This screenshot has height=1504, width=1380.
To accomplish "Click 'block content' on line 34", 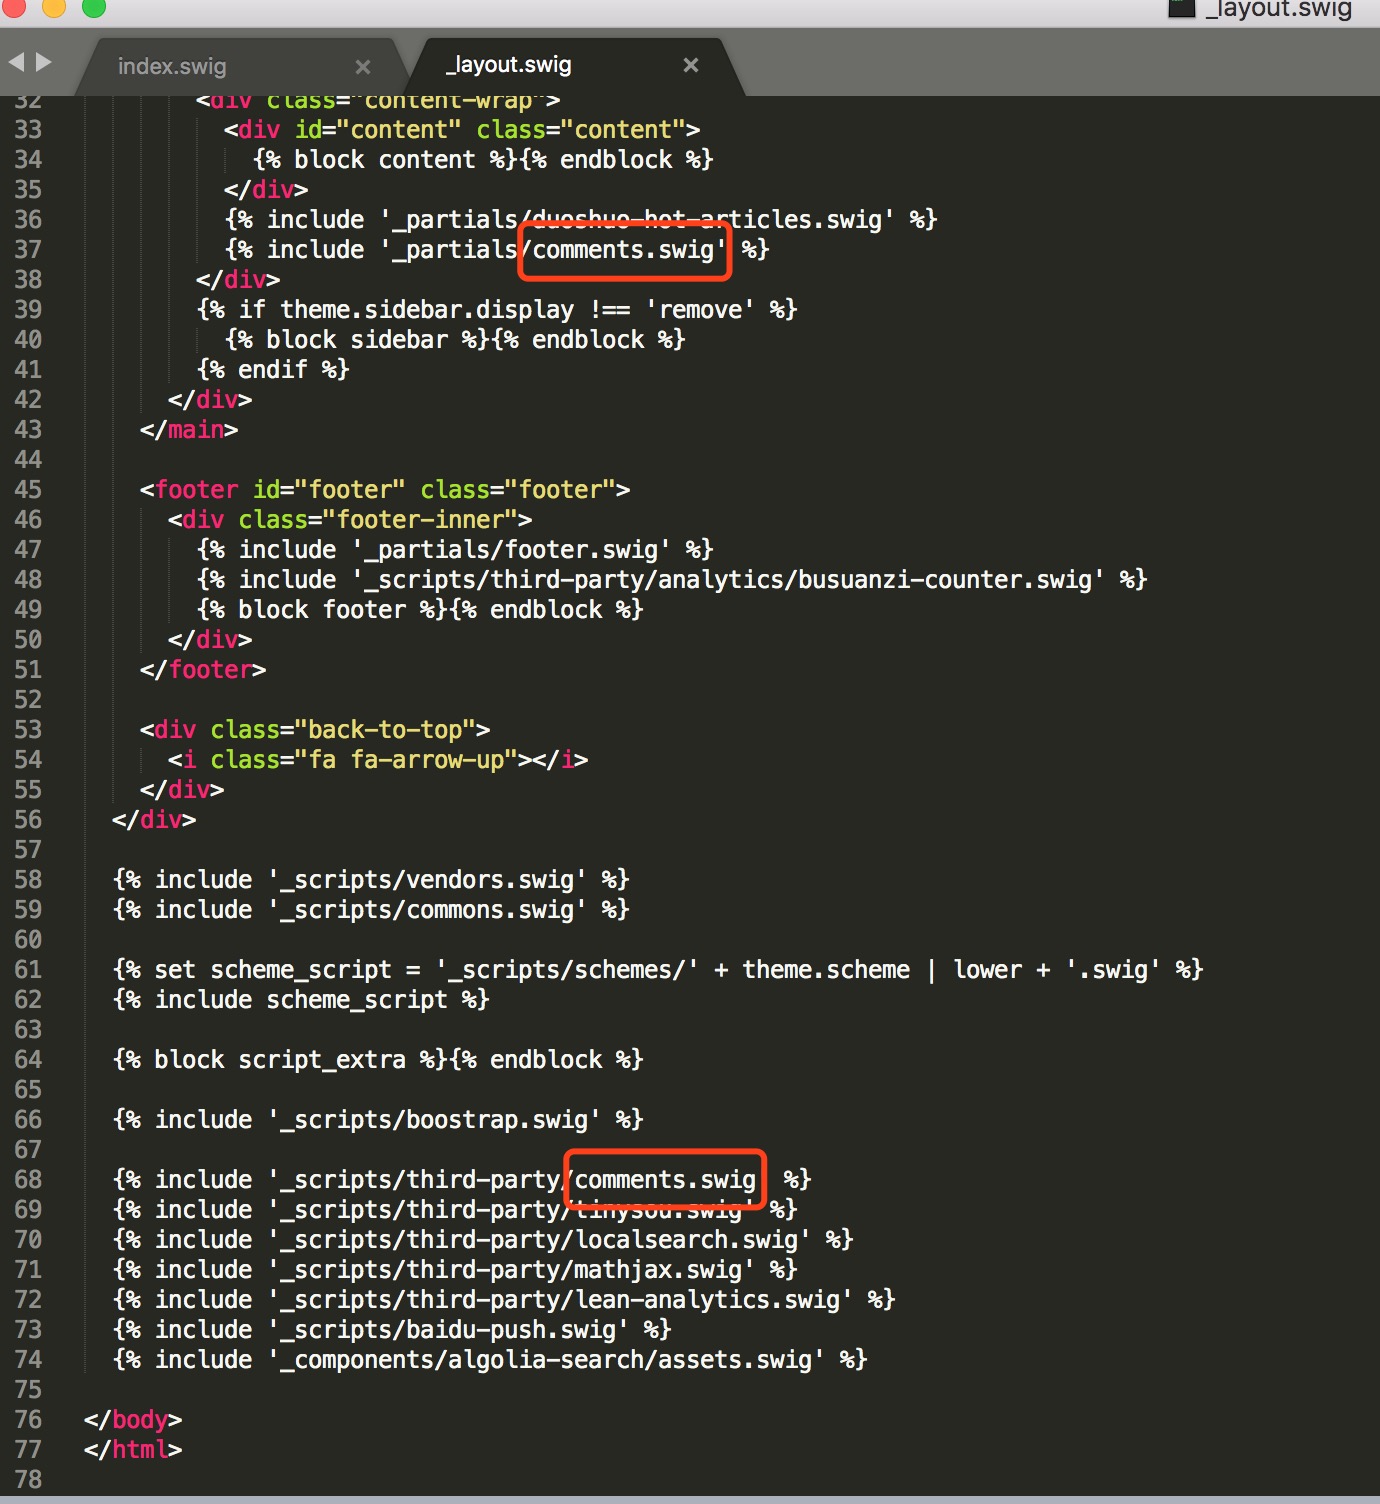I will [x=385, y=160].
